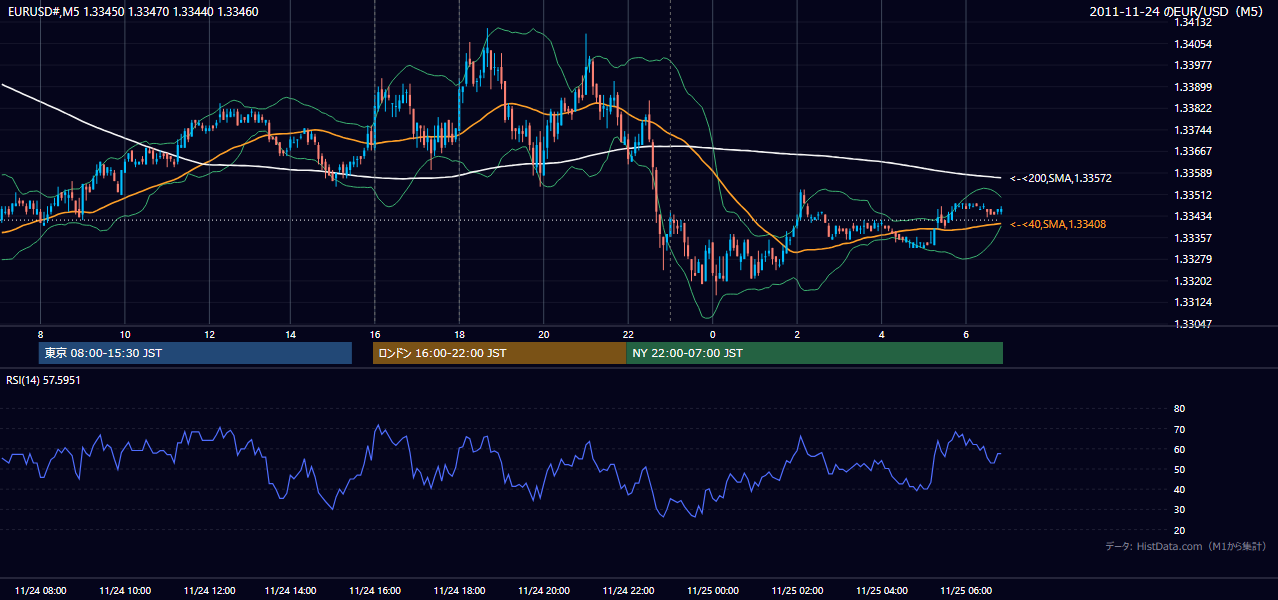Click hour label 16 under the price chart
The image size is (1278, 600).
click(374, 334)
